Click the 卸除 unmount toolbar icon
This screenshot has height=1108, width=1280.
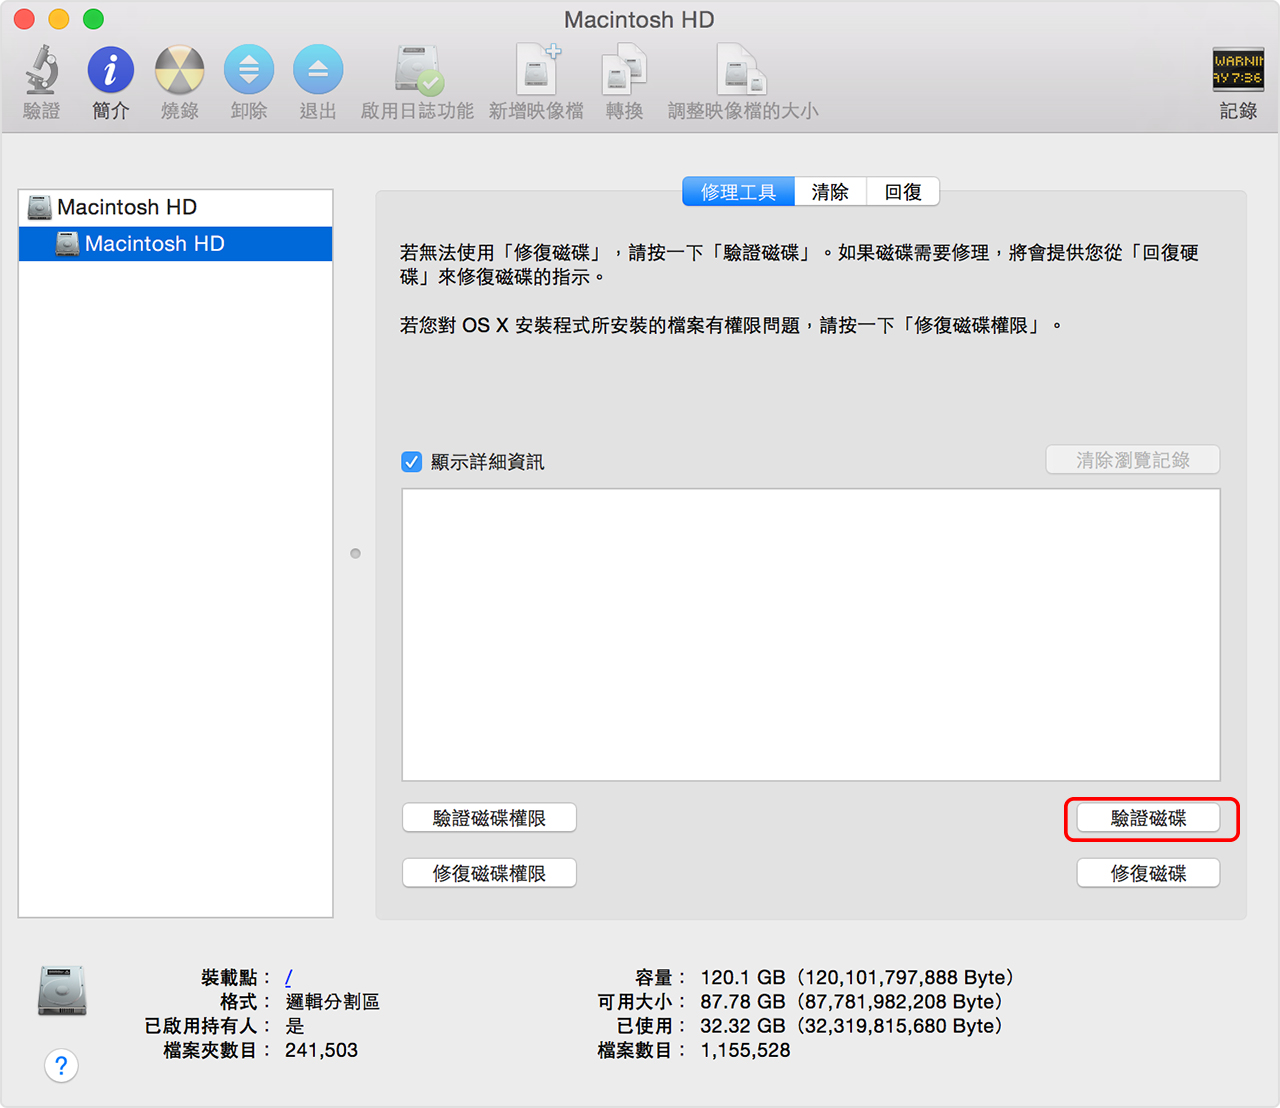click(x=249, y=70)
